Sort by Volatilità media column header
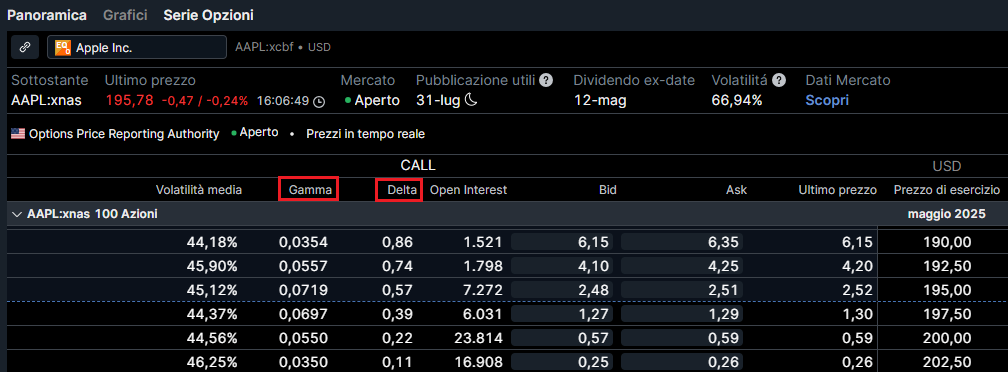 (x=199, y=190)
